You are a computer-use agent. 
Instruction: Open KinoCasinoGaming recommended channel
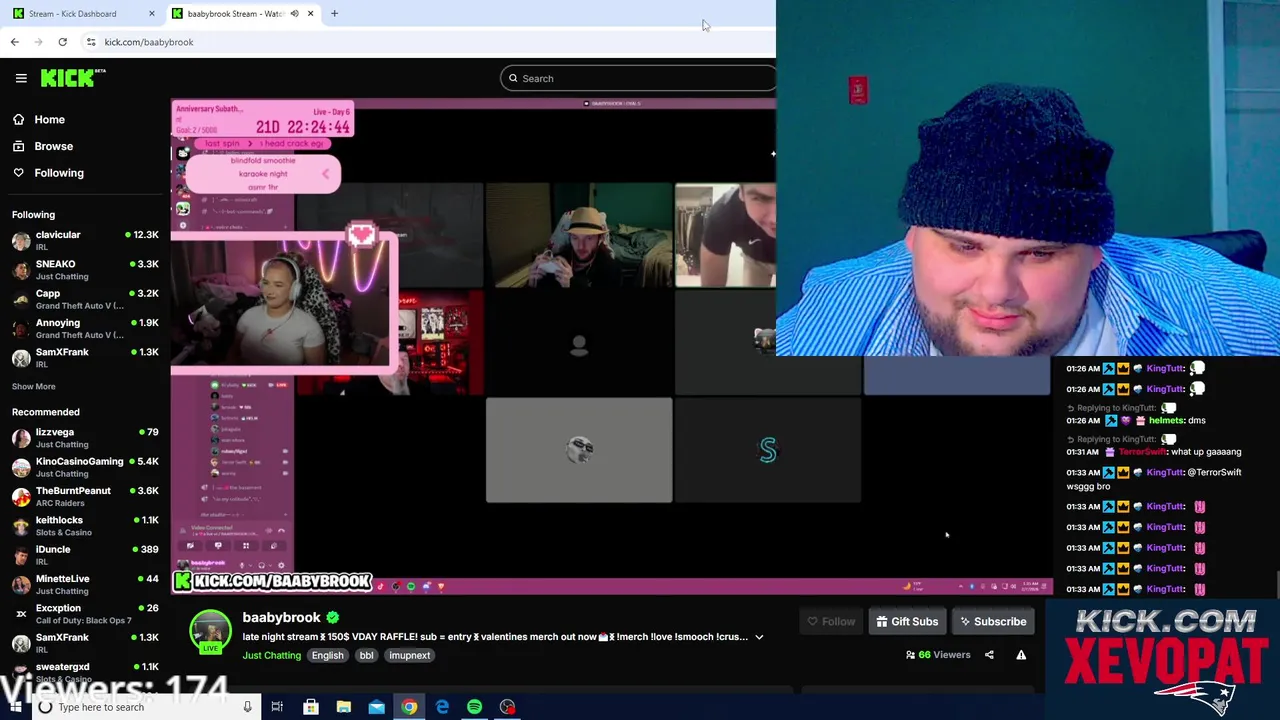pyautogui.click(x=85, y=467)
